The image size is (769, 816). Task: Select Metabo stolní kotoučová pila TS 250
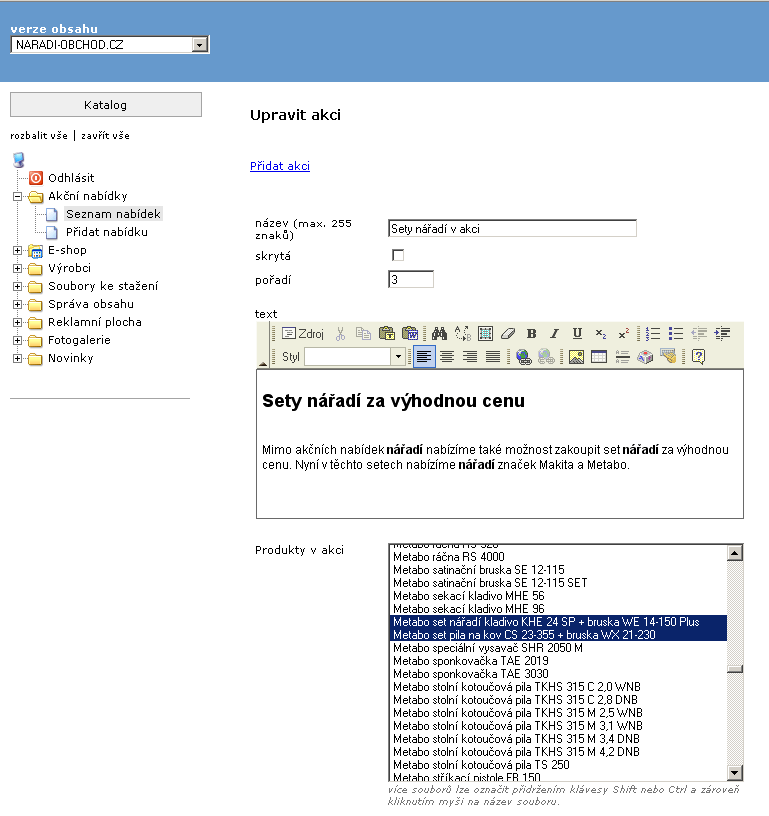pos(558,765)
